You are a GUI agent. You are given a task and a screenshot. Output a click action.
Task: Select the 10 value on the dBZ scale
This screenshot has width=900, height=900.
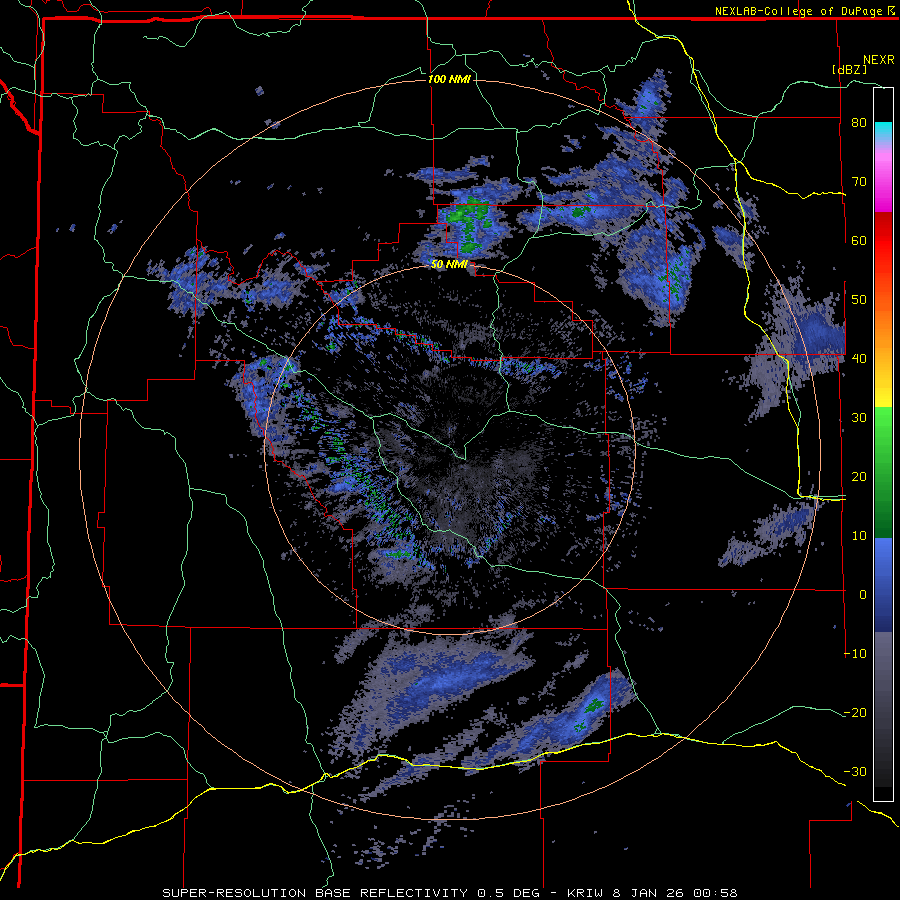click(859, 536)
